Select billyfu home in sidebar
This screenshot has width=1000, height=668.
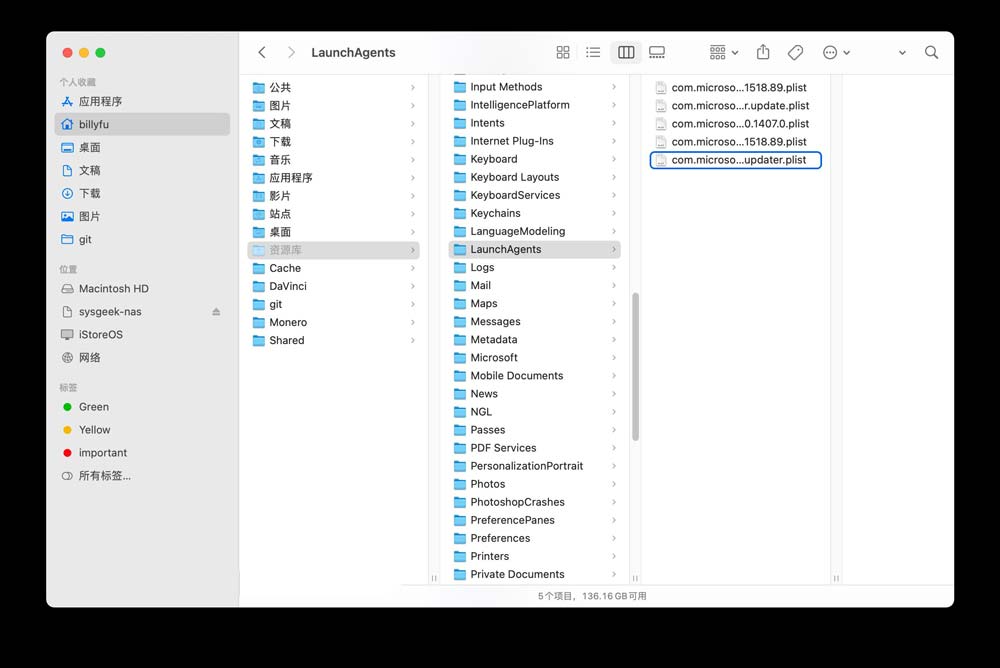142,124
